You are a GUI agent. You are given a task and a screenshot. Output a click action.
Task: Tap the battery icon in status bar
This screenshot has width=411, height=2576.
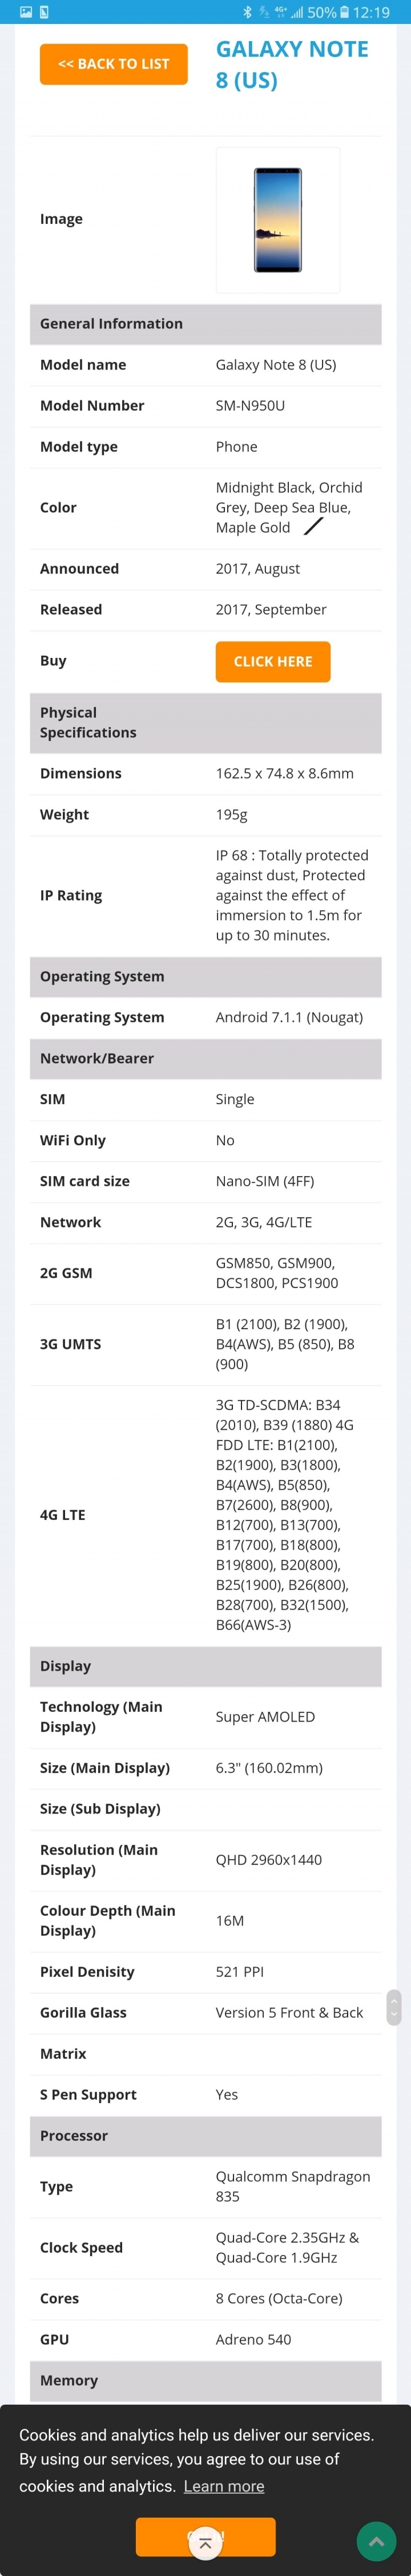pos(344,12)
